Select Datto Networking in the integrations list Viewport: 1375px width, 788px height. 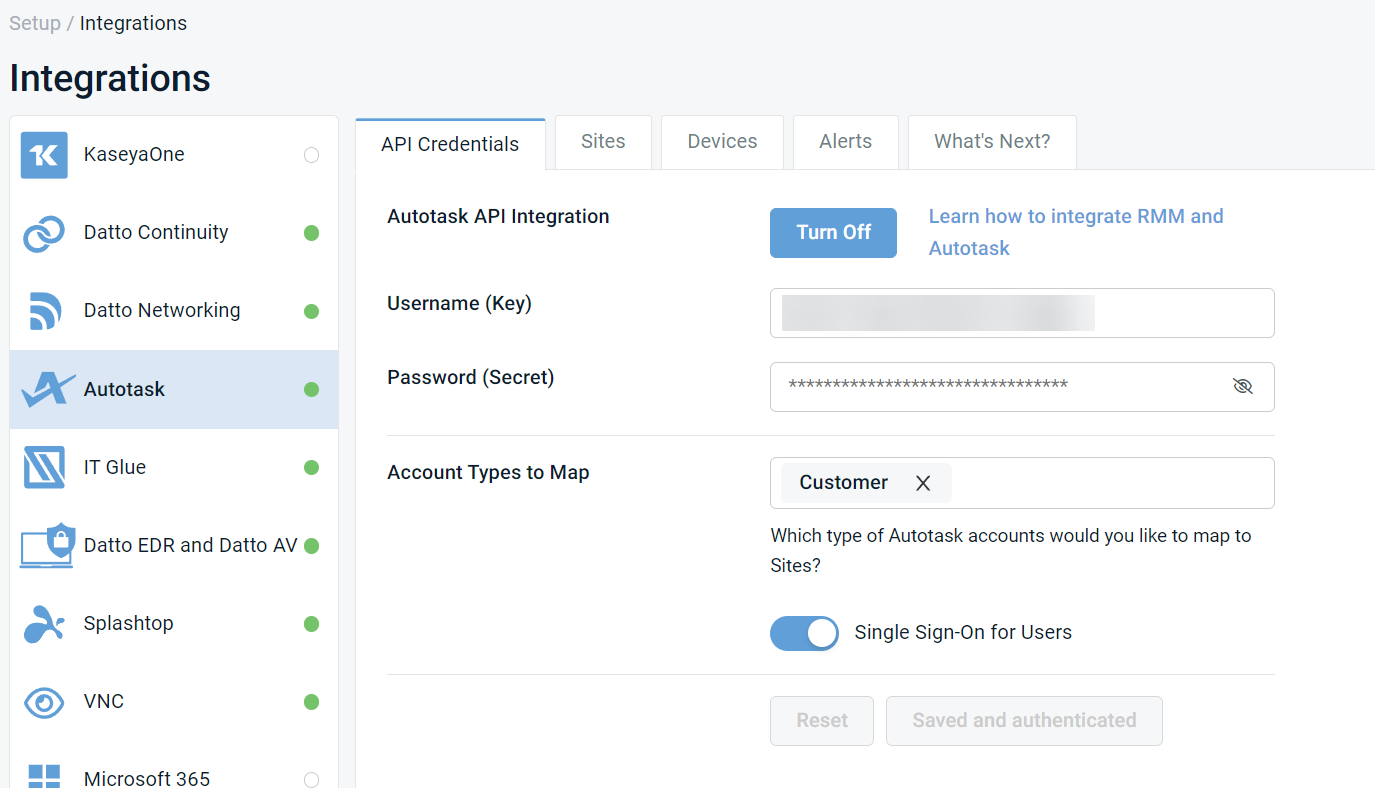[174, 311]
